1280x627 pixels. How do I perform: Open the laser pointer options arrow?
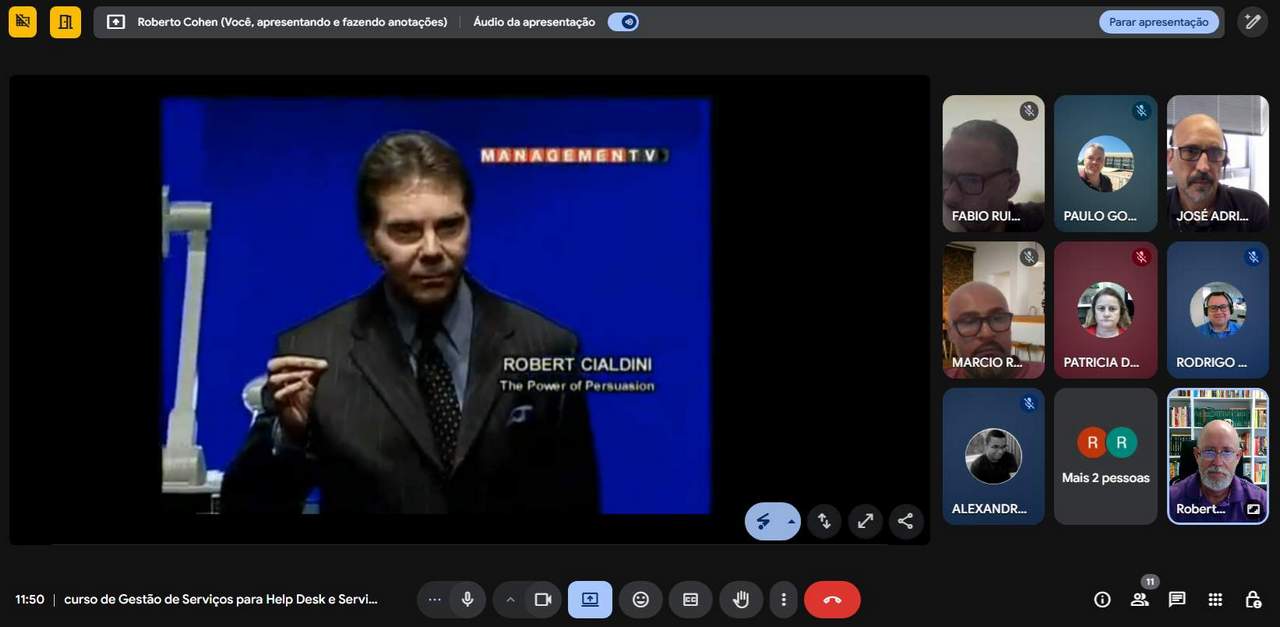pyautogui.click(x=791, y=521)
